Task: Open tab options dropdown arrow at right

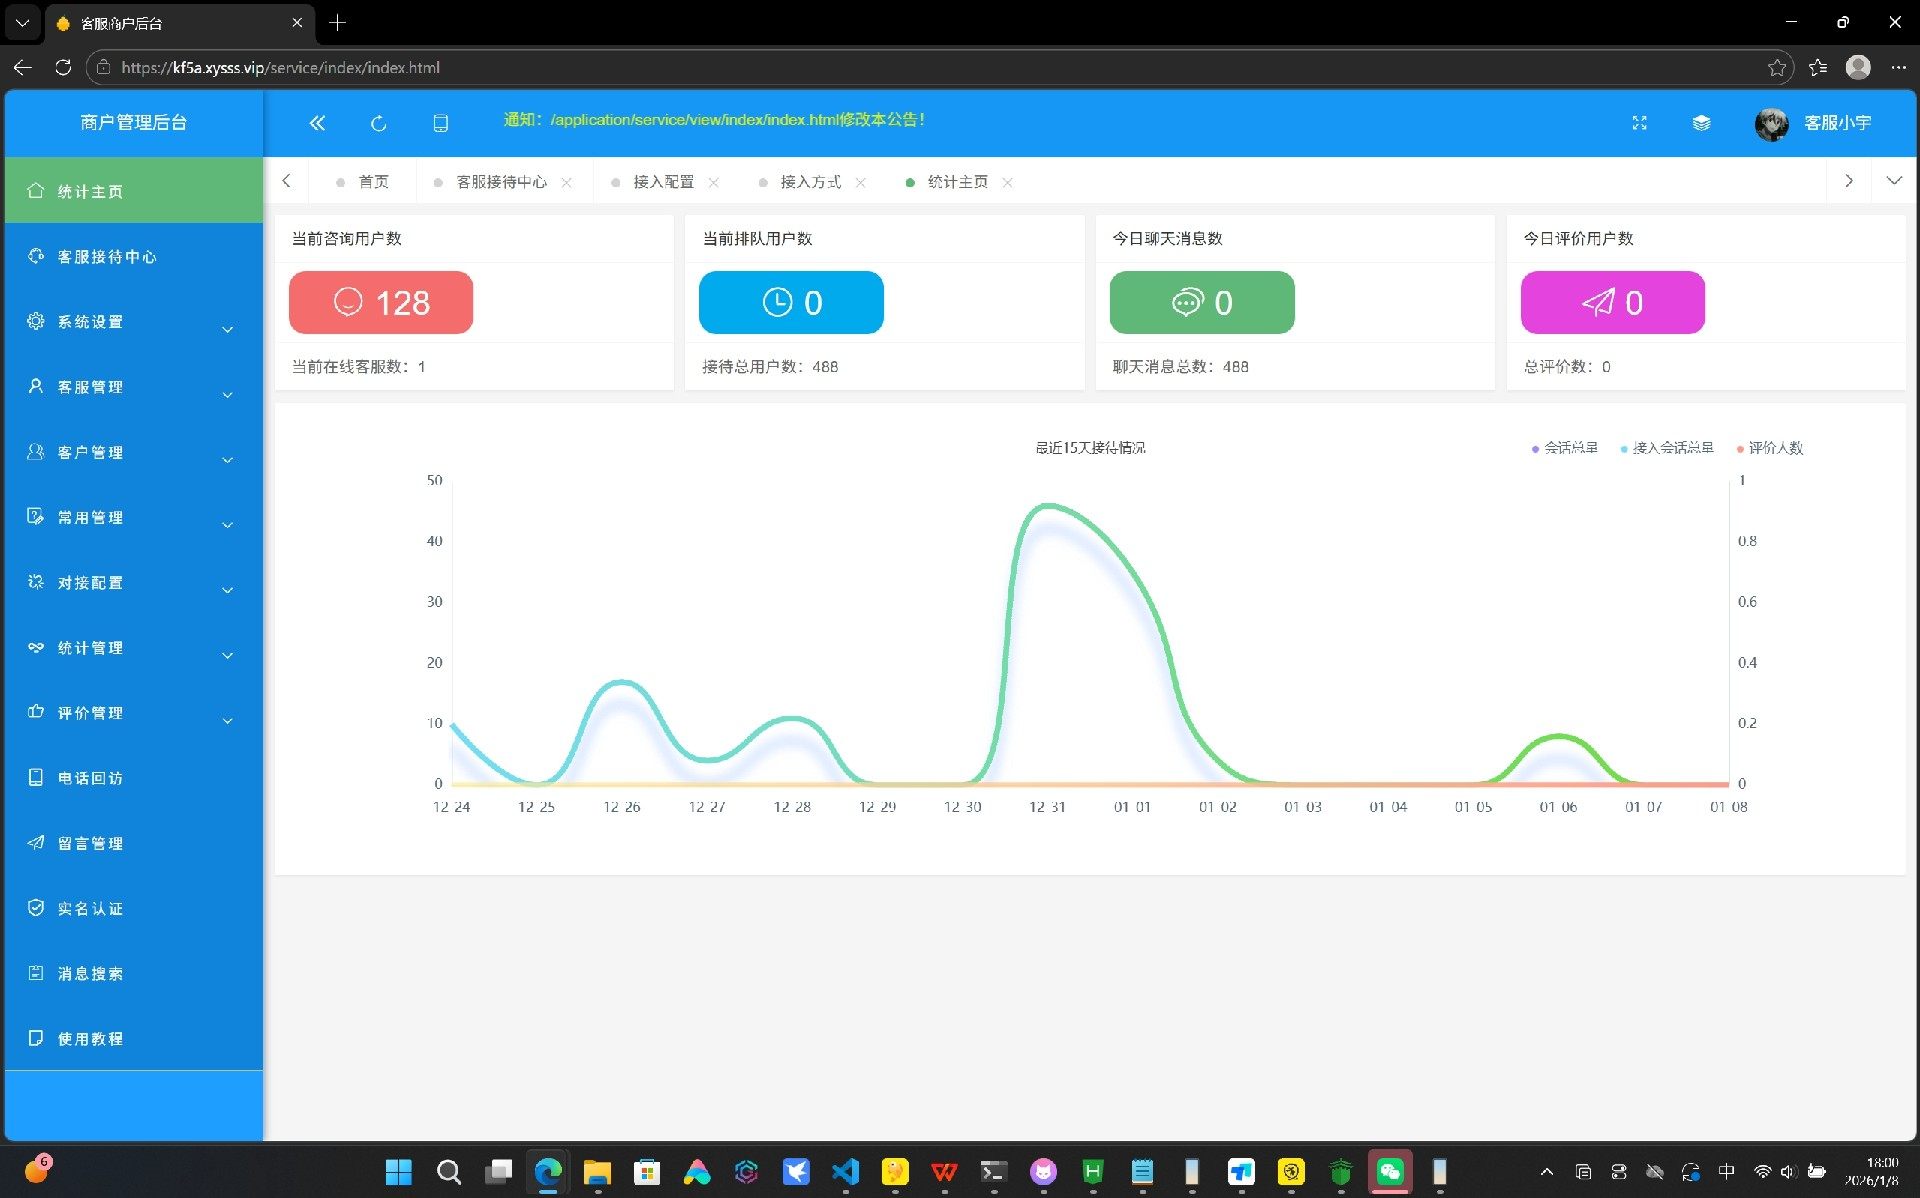Action: 1893,181
